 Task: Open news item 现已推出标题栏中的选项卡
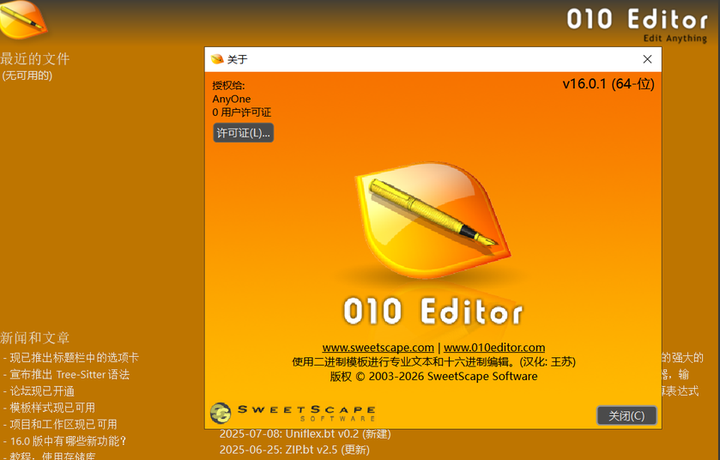coord(74,358)
